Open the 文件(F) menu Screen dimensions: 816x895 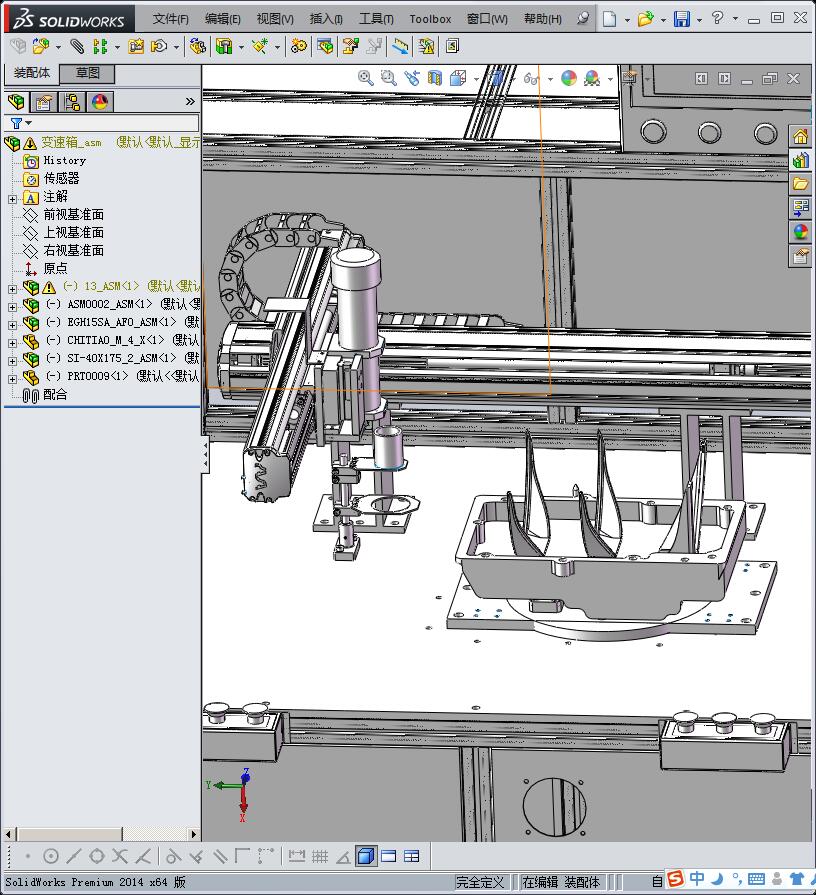170,19
